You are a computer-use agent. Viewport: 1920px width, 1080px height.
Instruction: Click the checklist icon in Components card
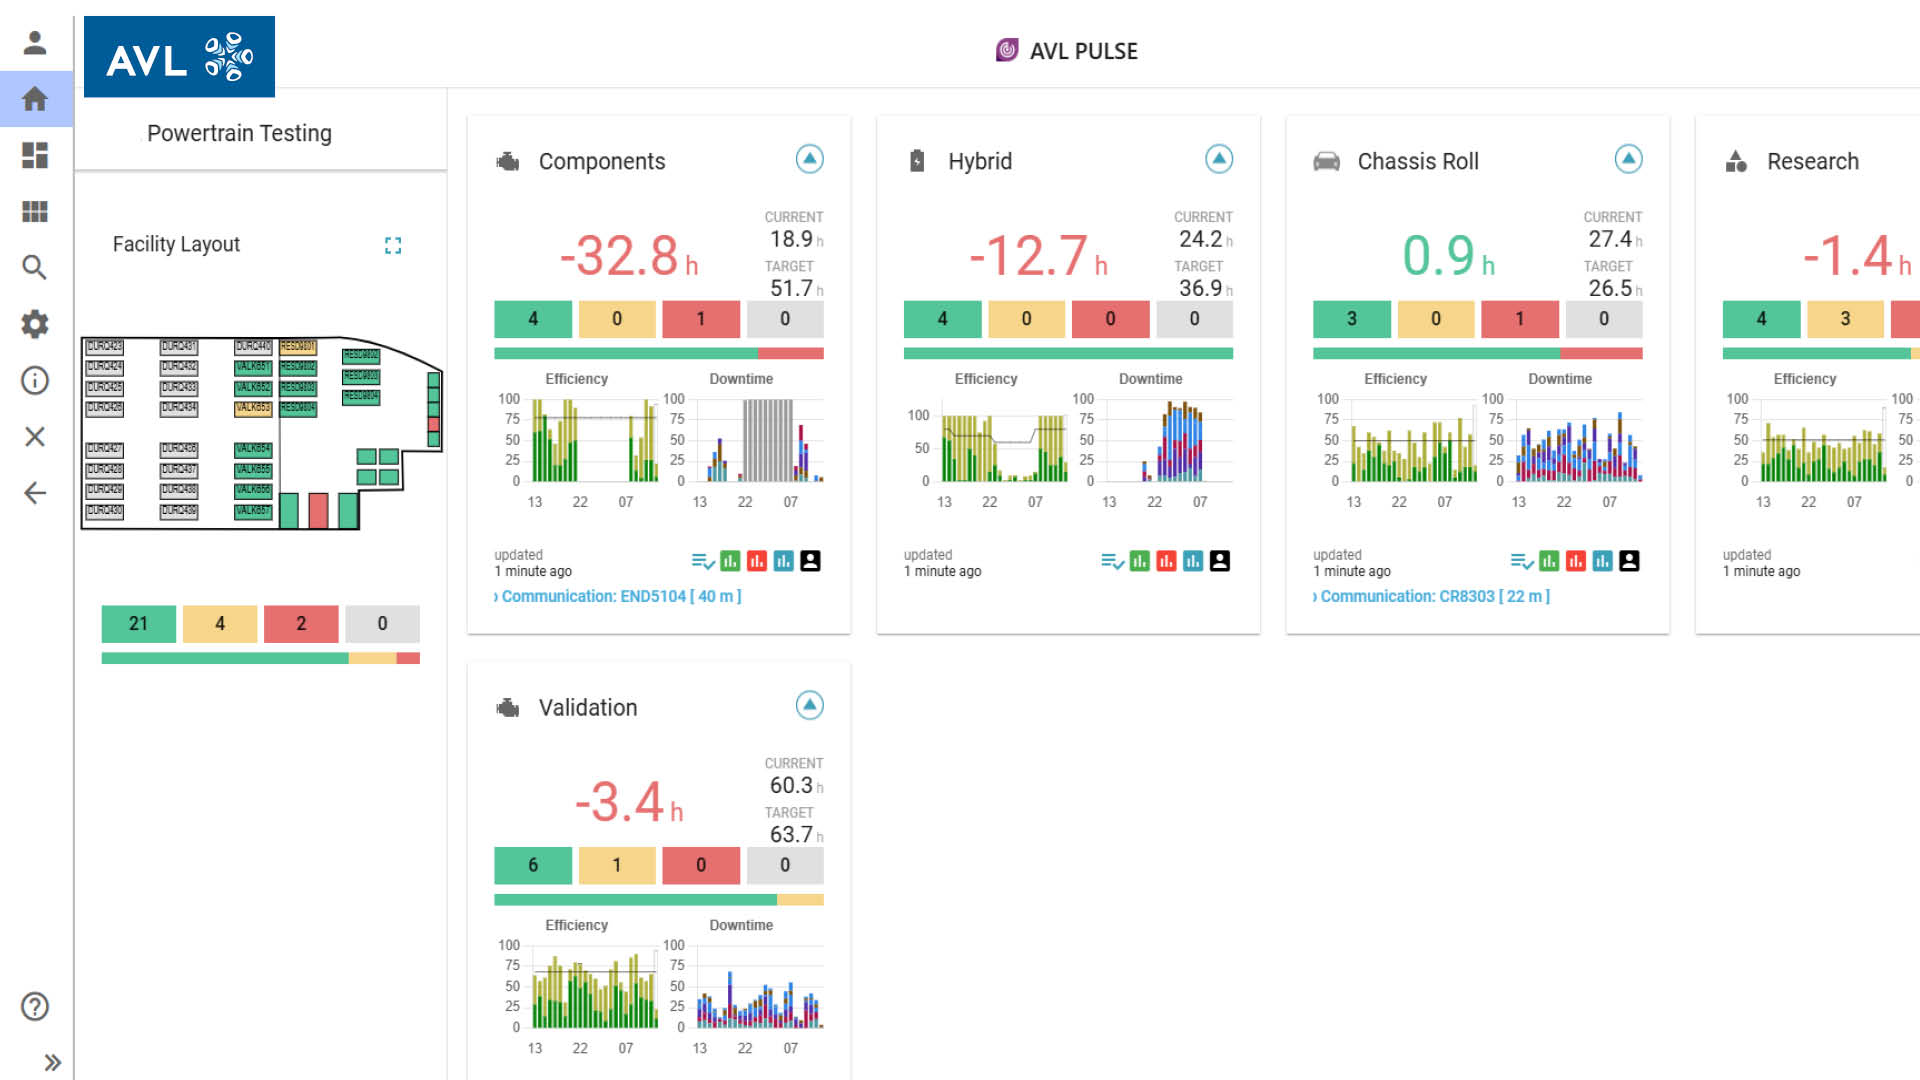(702, 561)
